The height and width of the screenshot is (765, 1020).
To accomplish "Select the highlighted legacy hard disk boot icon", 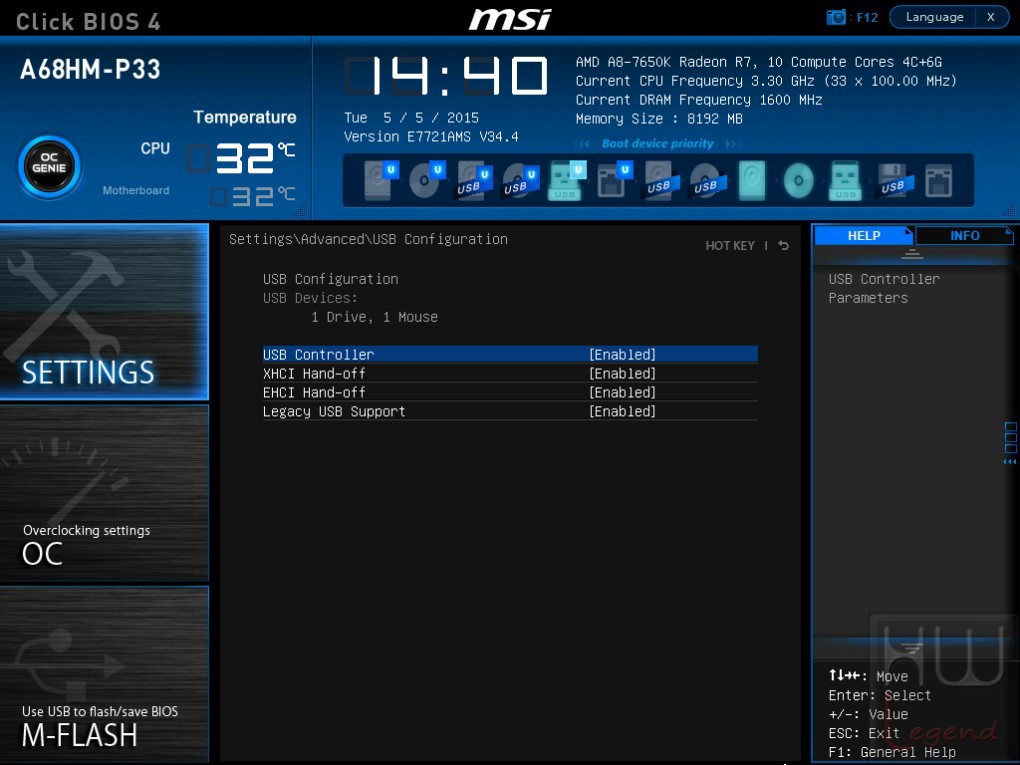I will tap(752, 180).
